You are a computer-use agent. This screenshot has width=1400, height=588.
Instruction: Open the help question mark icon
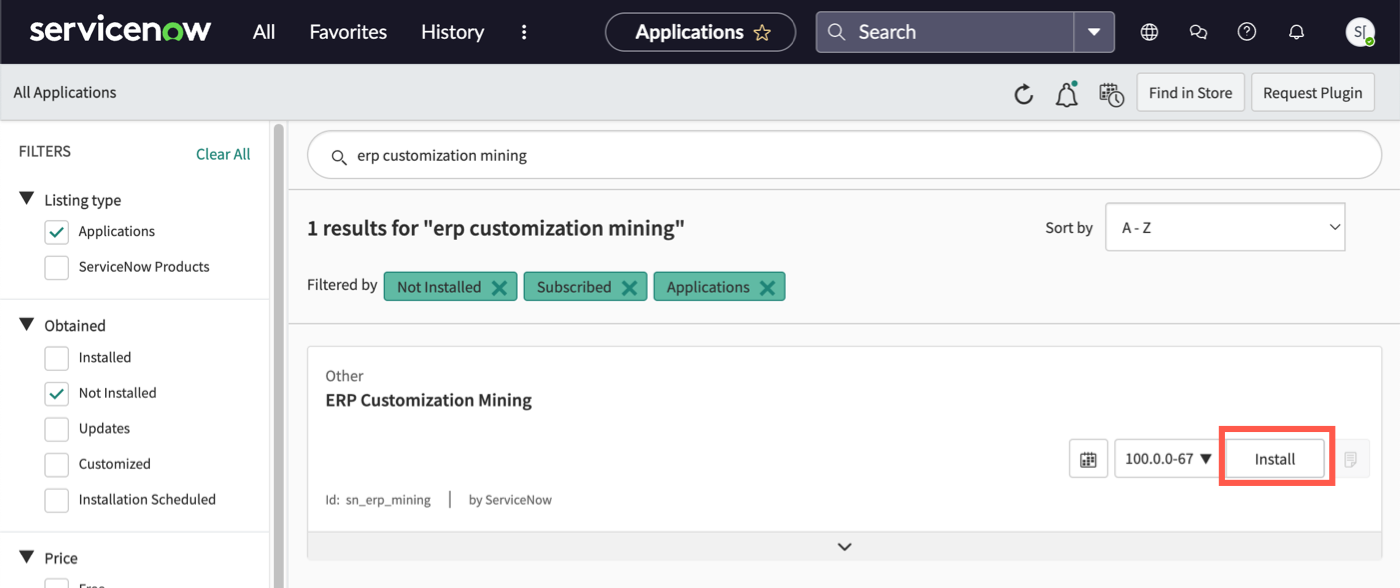tap(1247, 32)
